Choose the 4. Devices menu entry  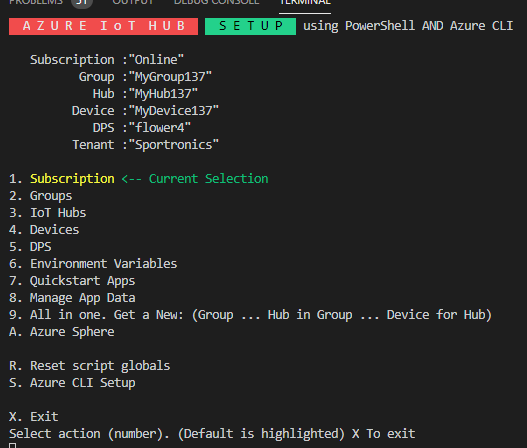[44, 230]
